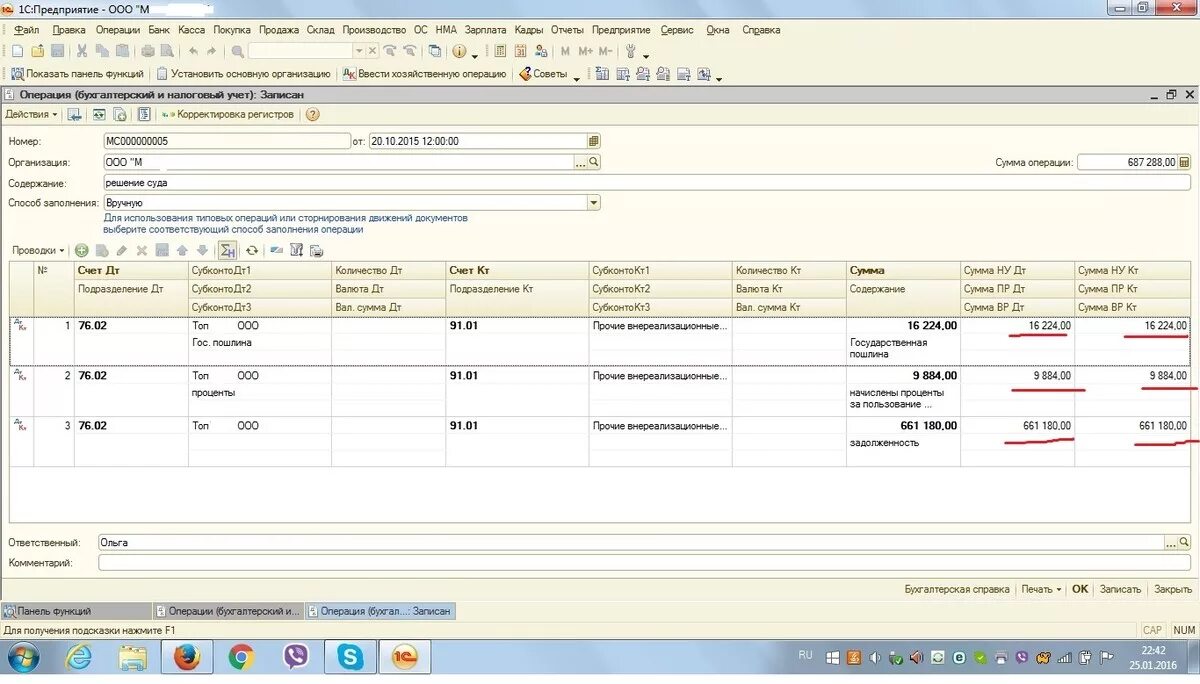
Task: Click the Записать button
Action: click(1120, 589)
